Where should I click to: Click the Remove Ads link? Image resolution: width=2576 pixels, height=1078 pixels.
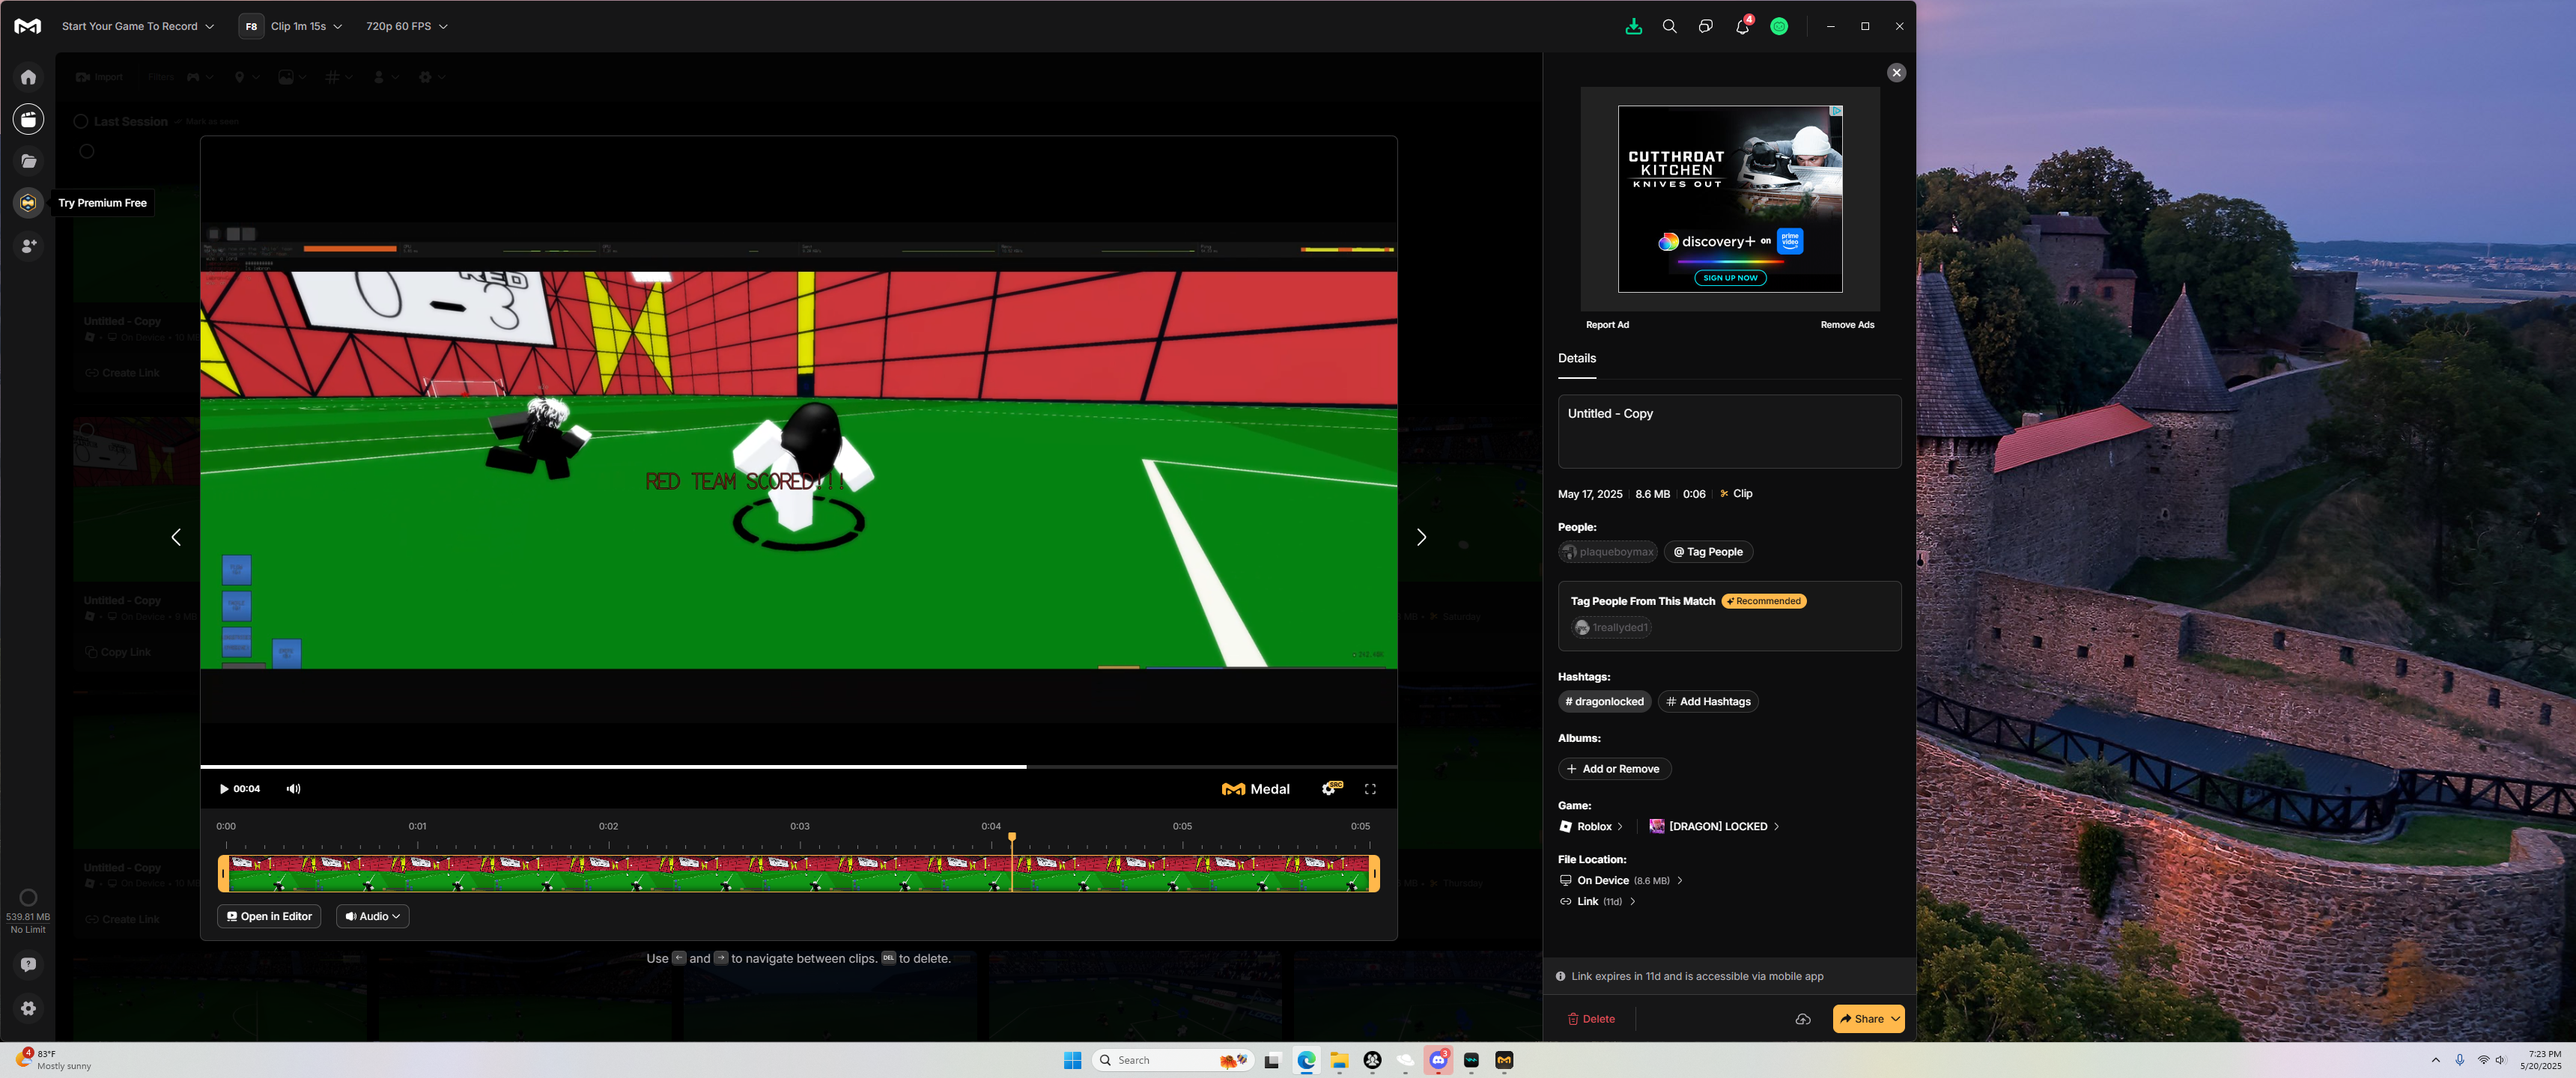point(1847,325)
